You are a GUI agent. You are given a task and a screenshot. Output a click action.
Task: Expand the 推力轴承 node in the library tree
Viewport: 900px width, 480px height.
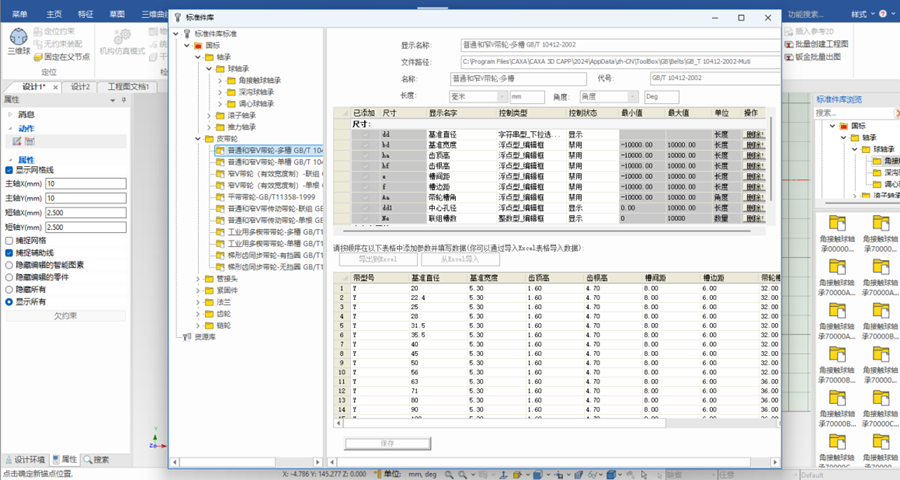(210, 127)
